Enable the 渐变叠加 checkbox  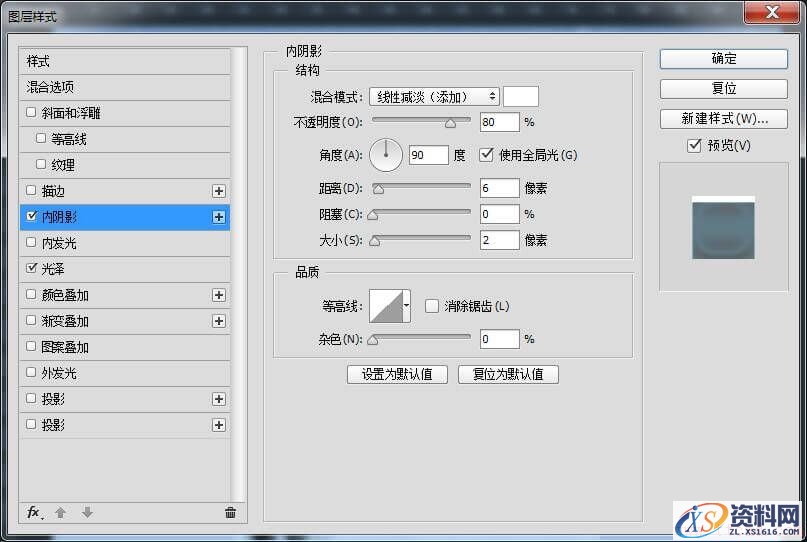click(31, 320)
